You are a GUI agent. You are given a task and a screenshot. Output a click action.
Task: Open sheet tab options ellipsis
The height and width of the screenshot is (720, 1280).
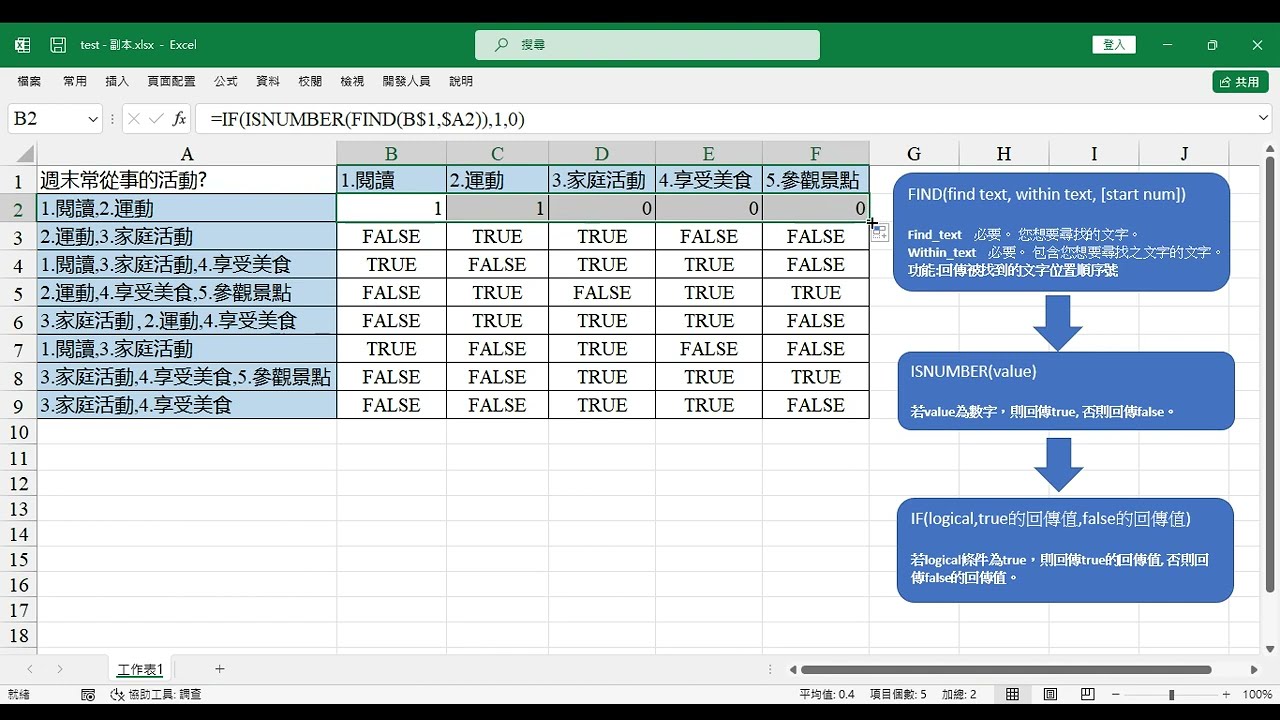coord(770,669)
